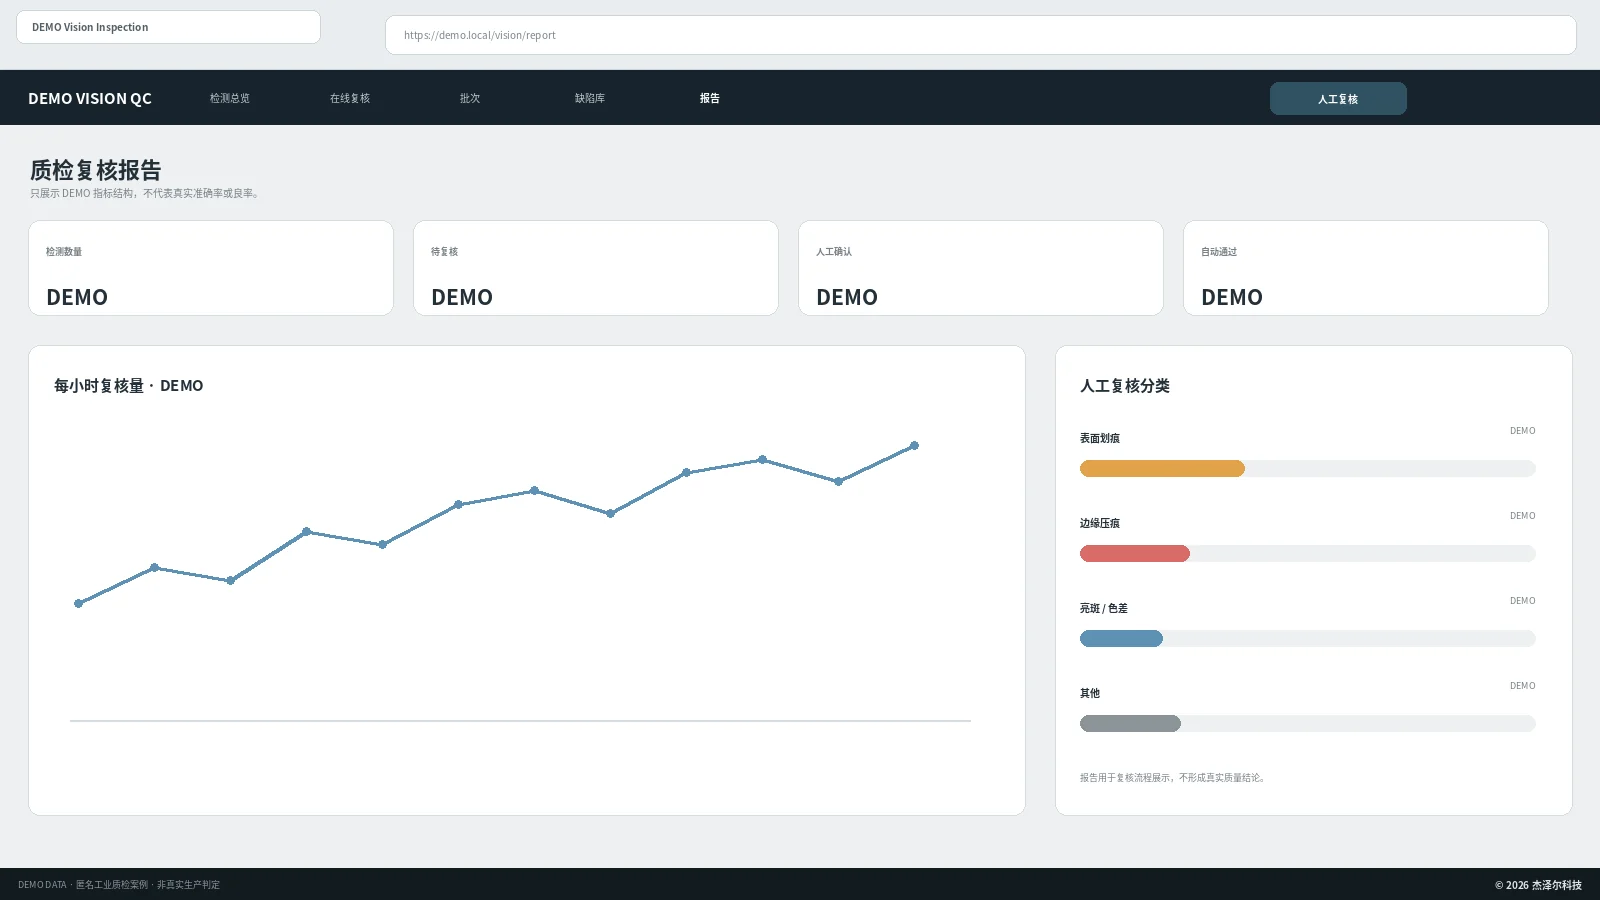1600x900 pixels.
Task: Click the 人工复核分类 panel heading
Action: point(1125,386)
